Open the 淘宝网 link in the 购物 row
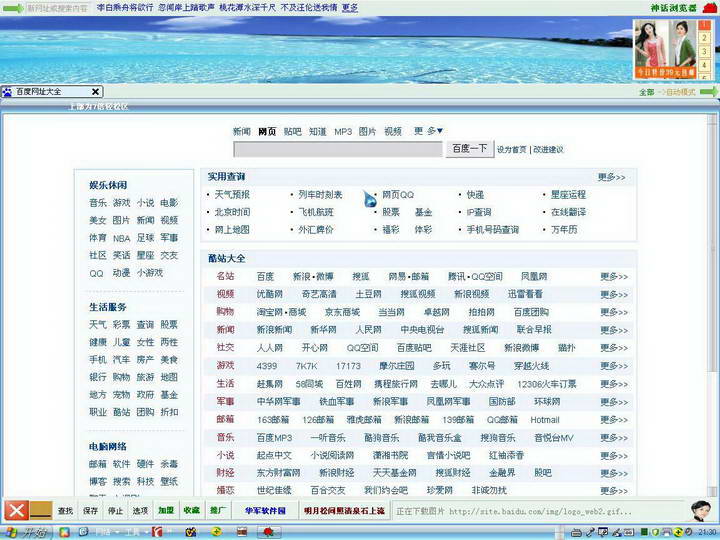720x540 pixels. point(270,312)
